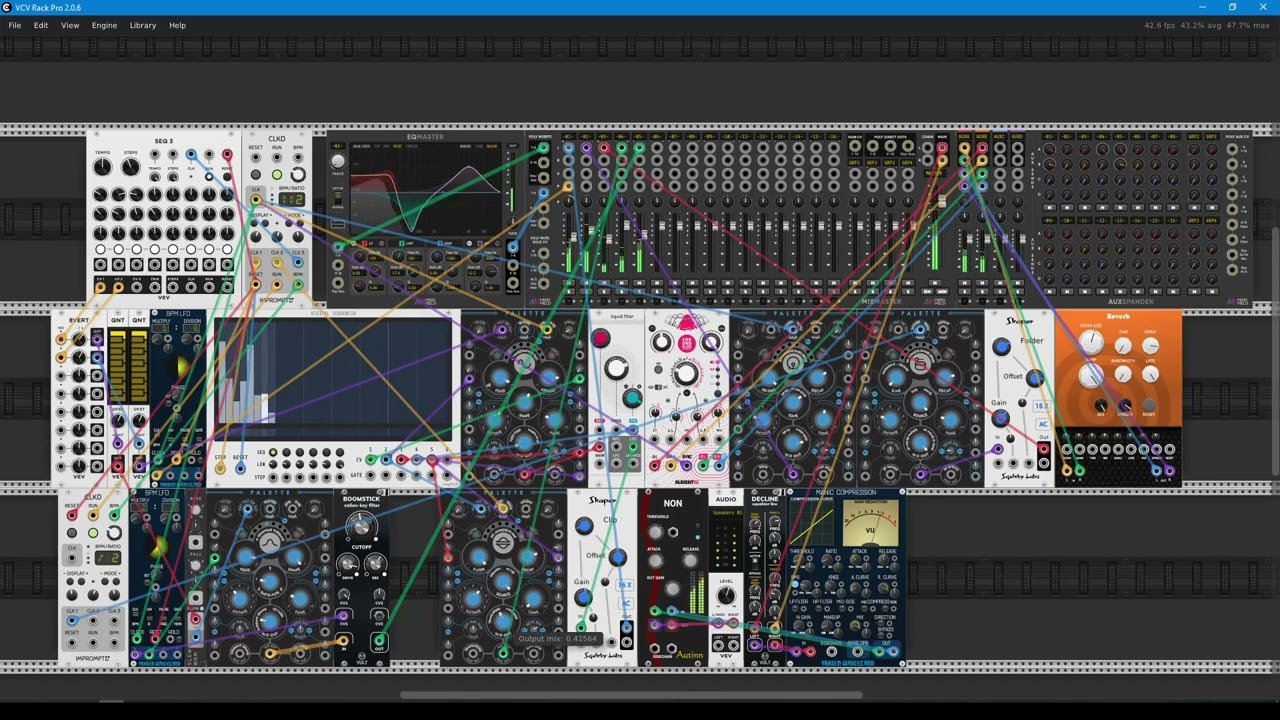The width and height of the screenshot is (1280, 720).
Task: Click the Offset knob on lower Shaper
Action: (x=618, y=557)
